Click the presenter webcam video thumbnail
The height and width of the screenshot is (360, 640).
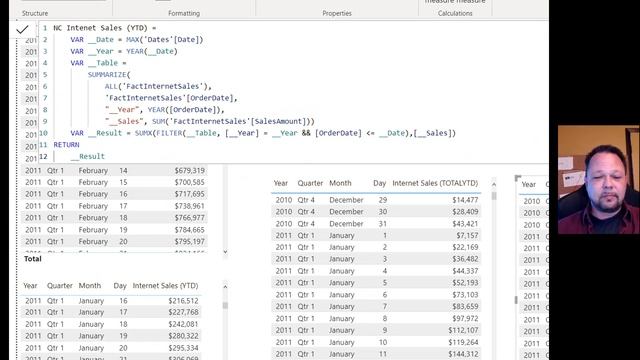598,180
